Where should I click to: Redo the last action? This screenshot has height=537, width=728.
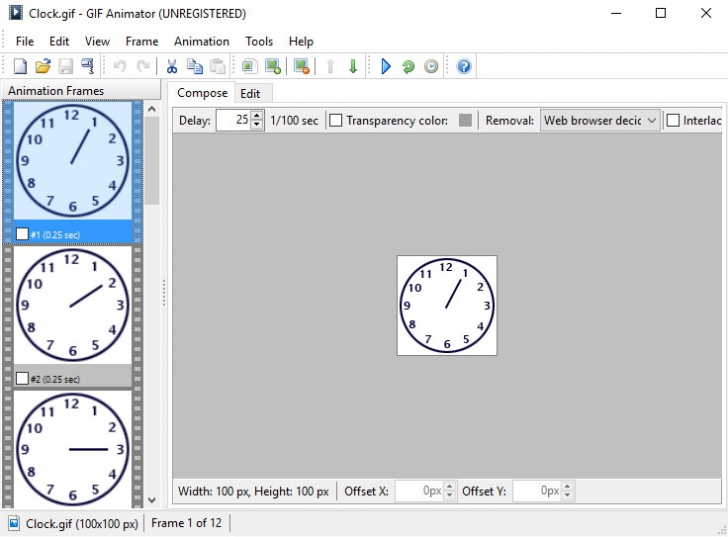[x=143, y=66]
